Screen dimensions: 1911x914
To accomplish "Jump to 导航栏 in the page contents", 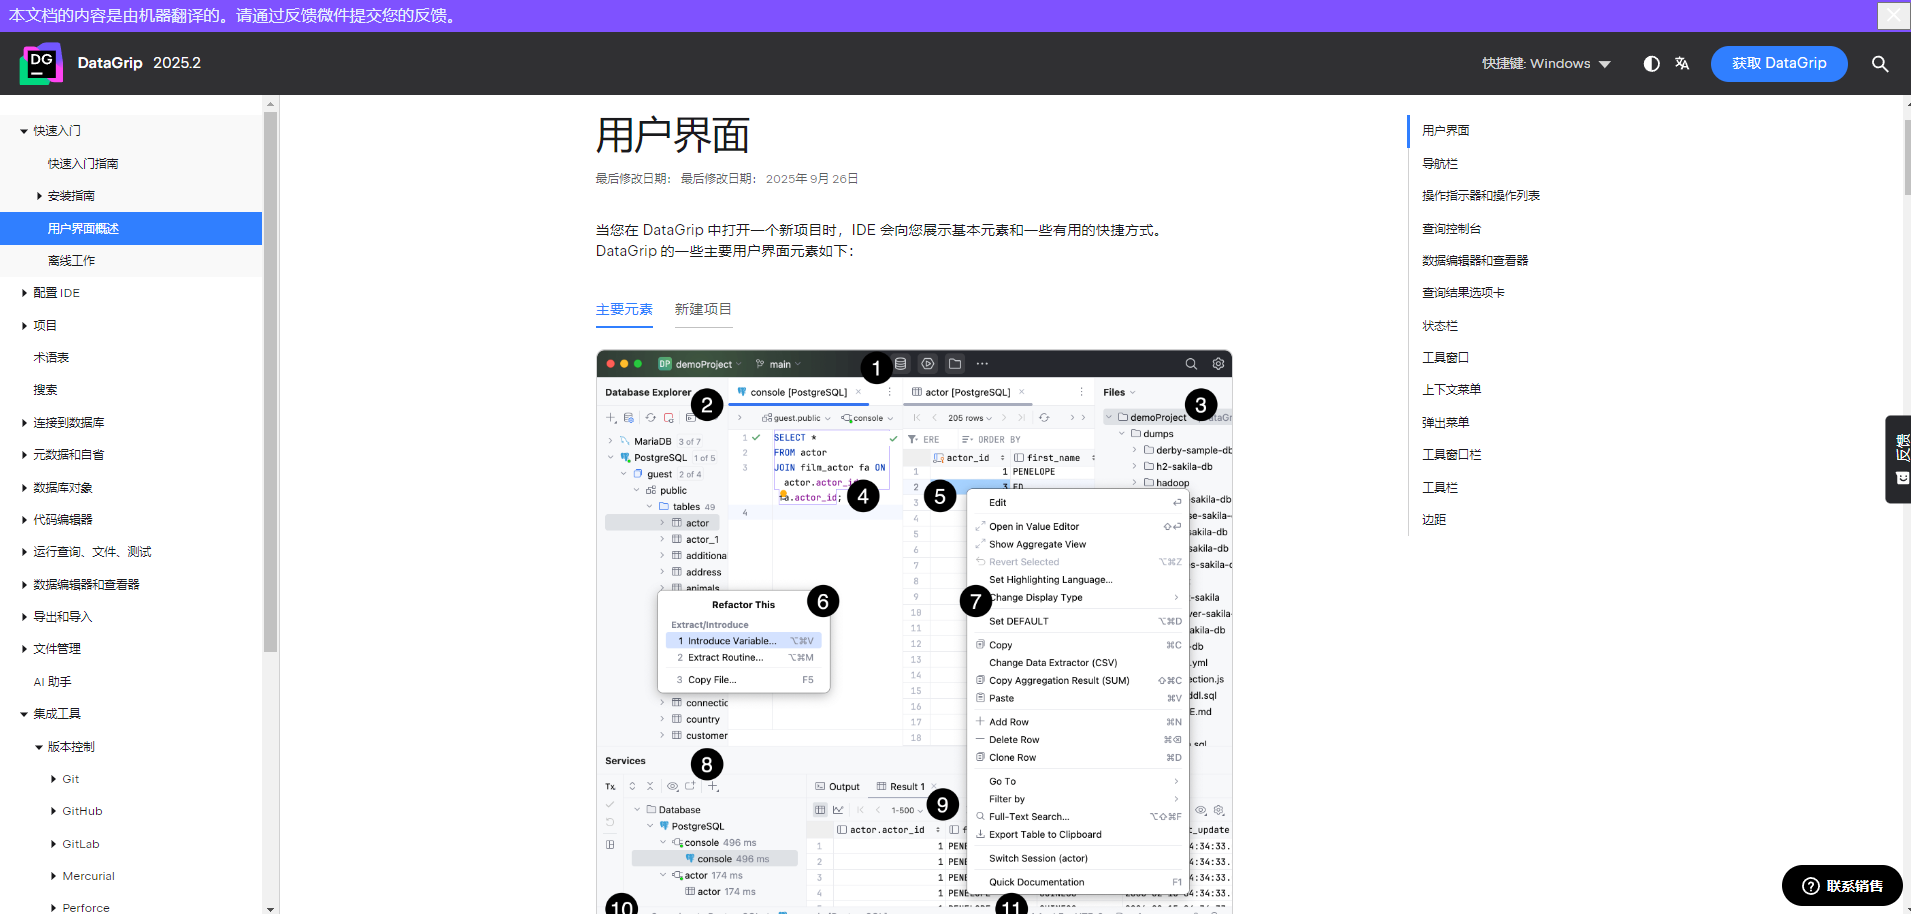I will pos(1440,164).
